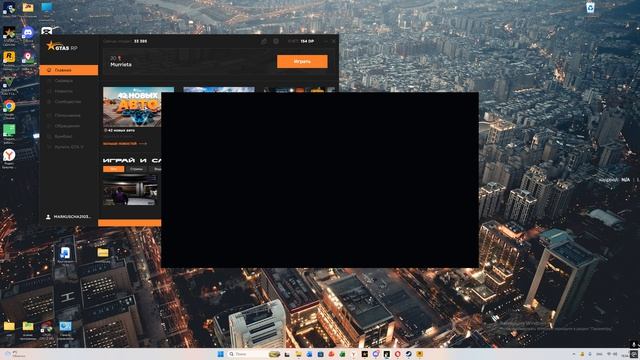The height and width of the screenshot is (360, 640).
Task: Click first small icon in launcher header
Action: coord(264,41)
